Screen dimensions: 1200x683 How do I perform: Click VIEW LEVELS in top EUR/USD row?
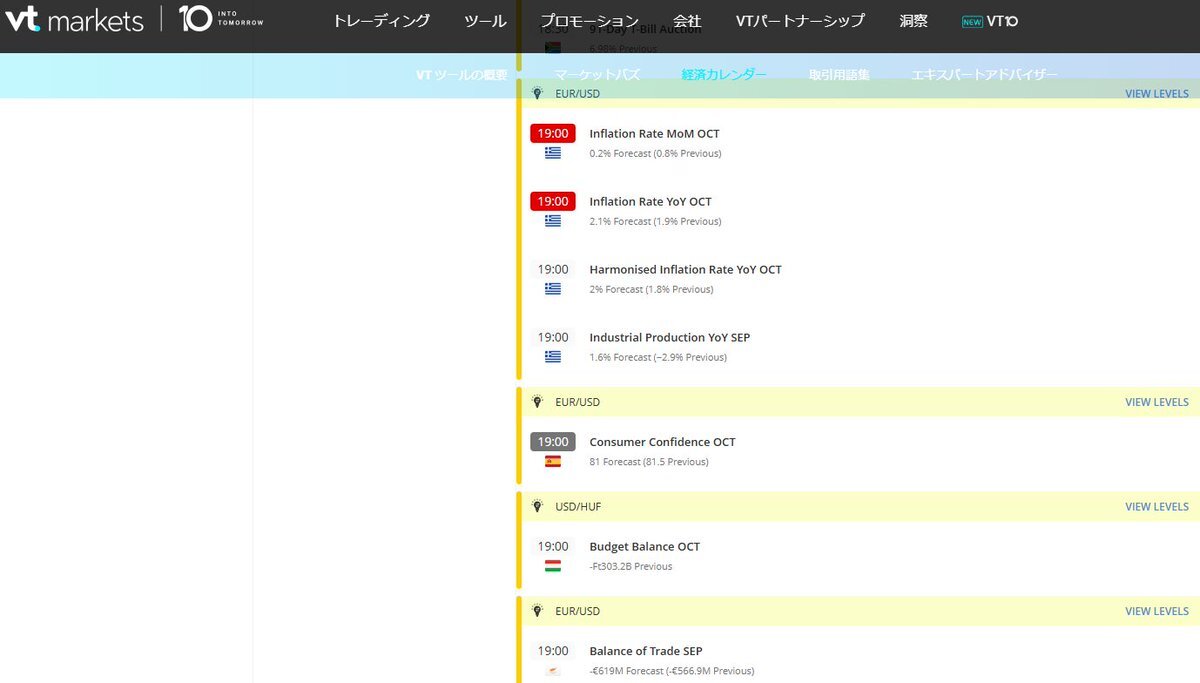[x=1157, y=94]
